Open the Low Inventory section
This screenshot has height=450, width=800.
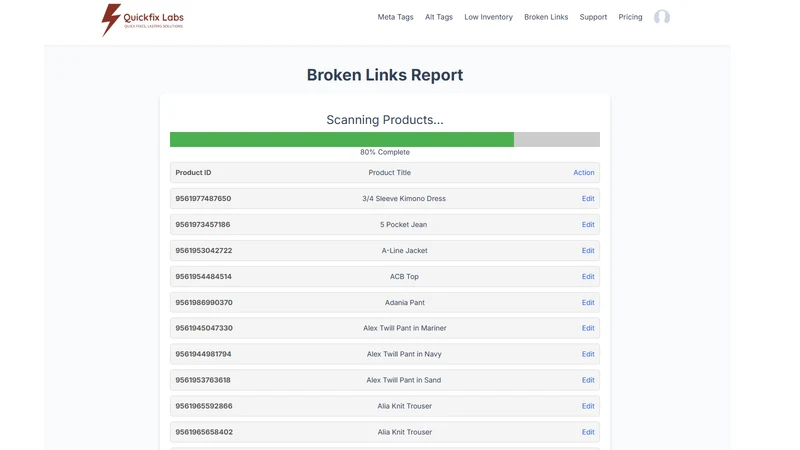coord(488,17)
